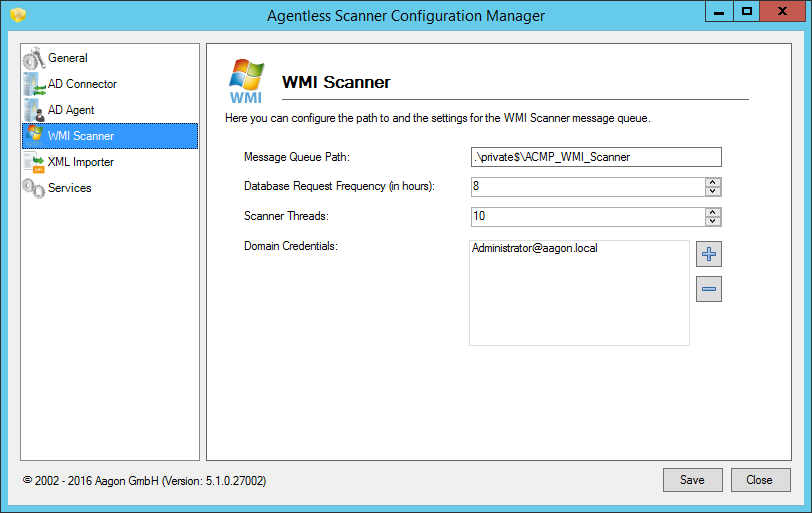Screen dimensions: 812x513
Task: Click into Database Request Frequency field
Action: (x=588, y=186)
